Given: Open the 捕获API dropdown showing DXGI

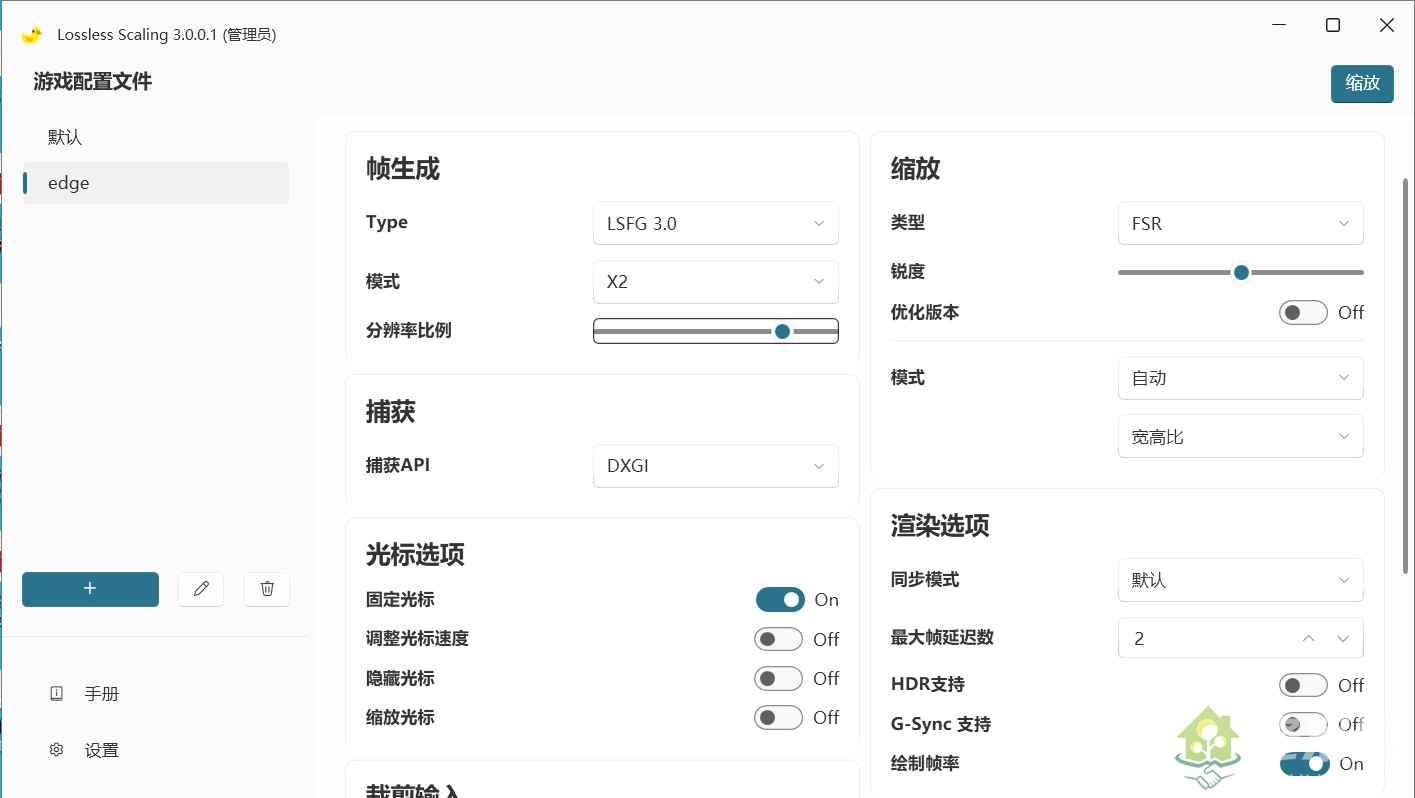Looking at the screenshot, I should [716, 465].
